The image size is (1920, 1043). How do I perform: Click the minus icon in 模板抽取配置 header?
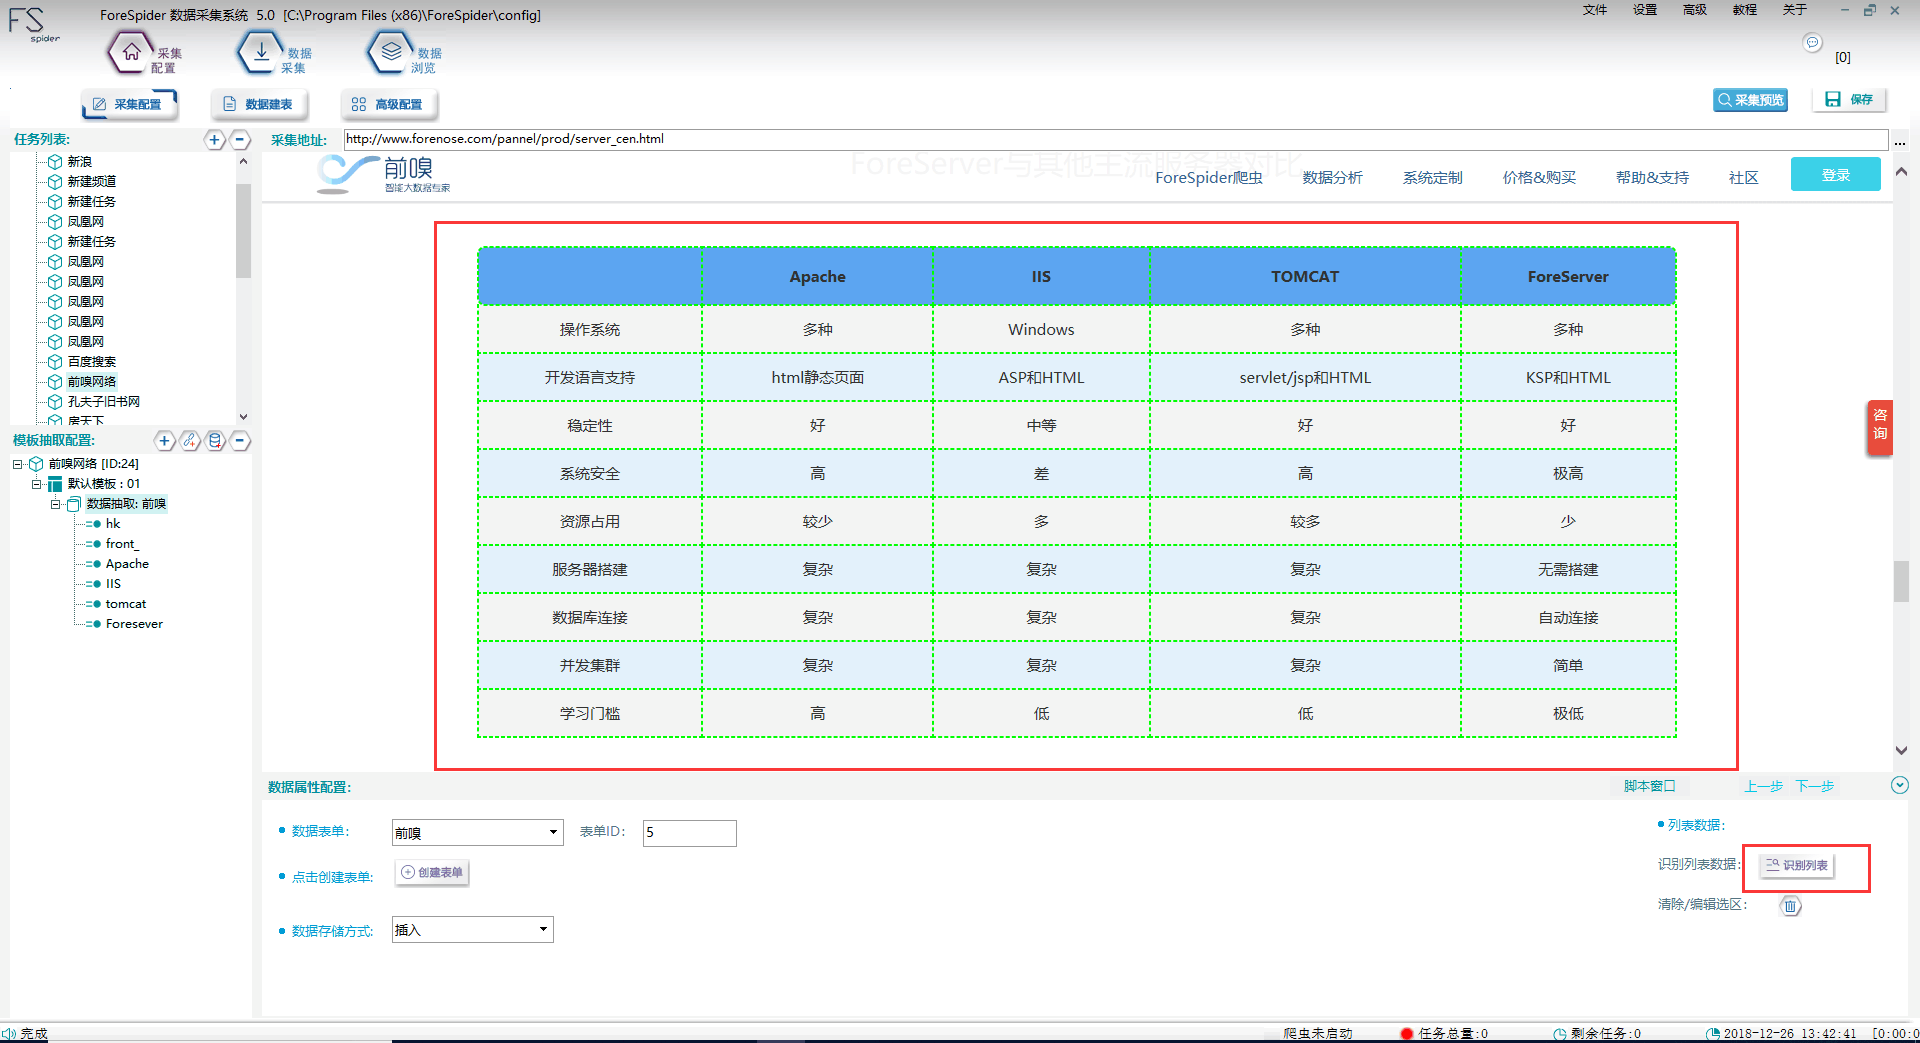(x=240, y=441)
